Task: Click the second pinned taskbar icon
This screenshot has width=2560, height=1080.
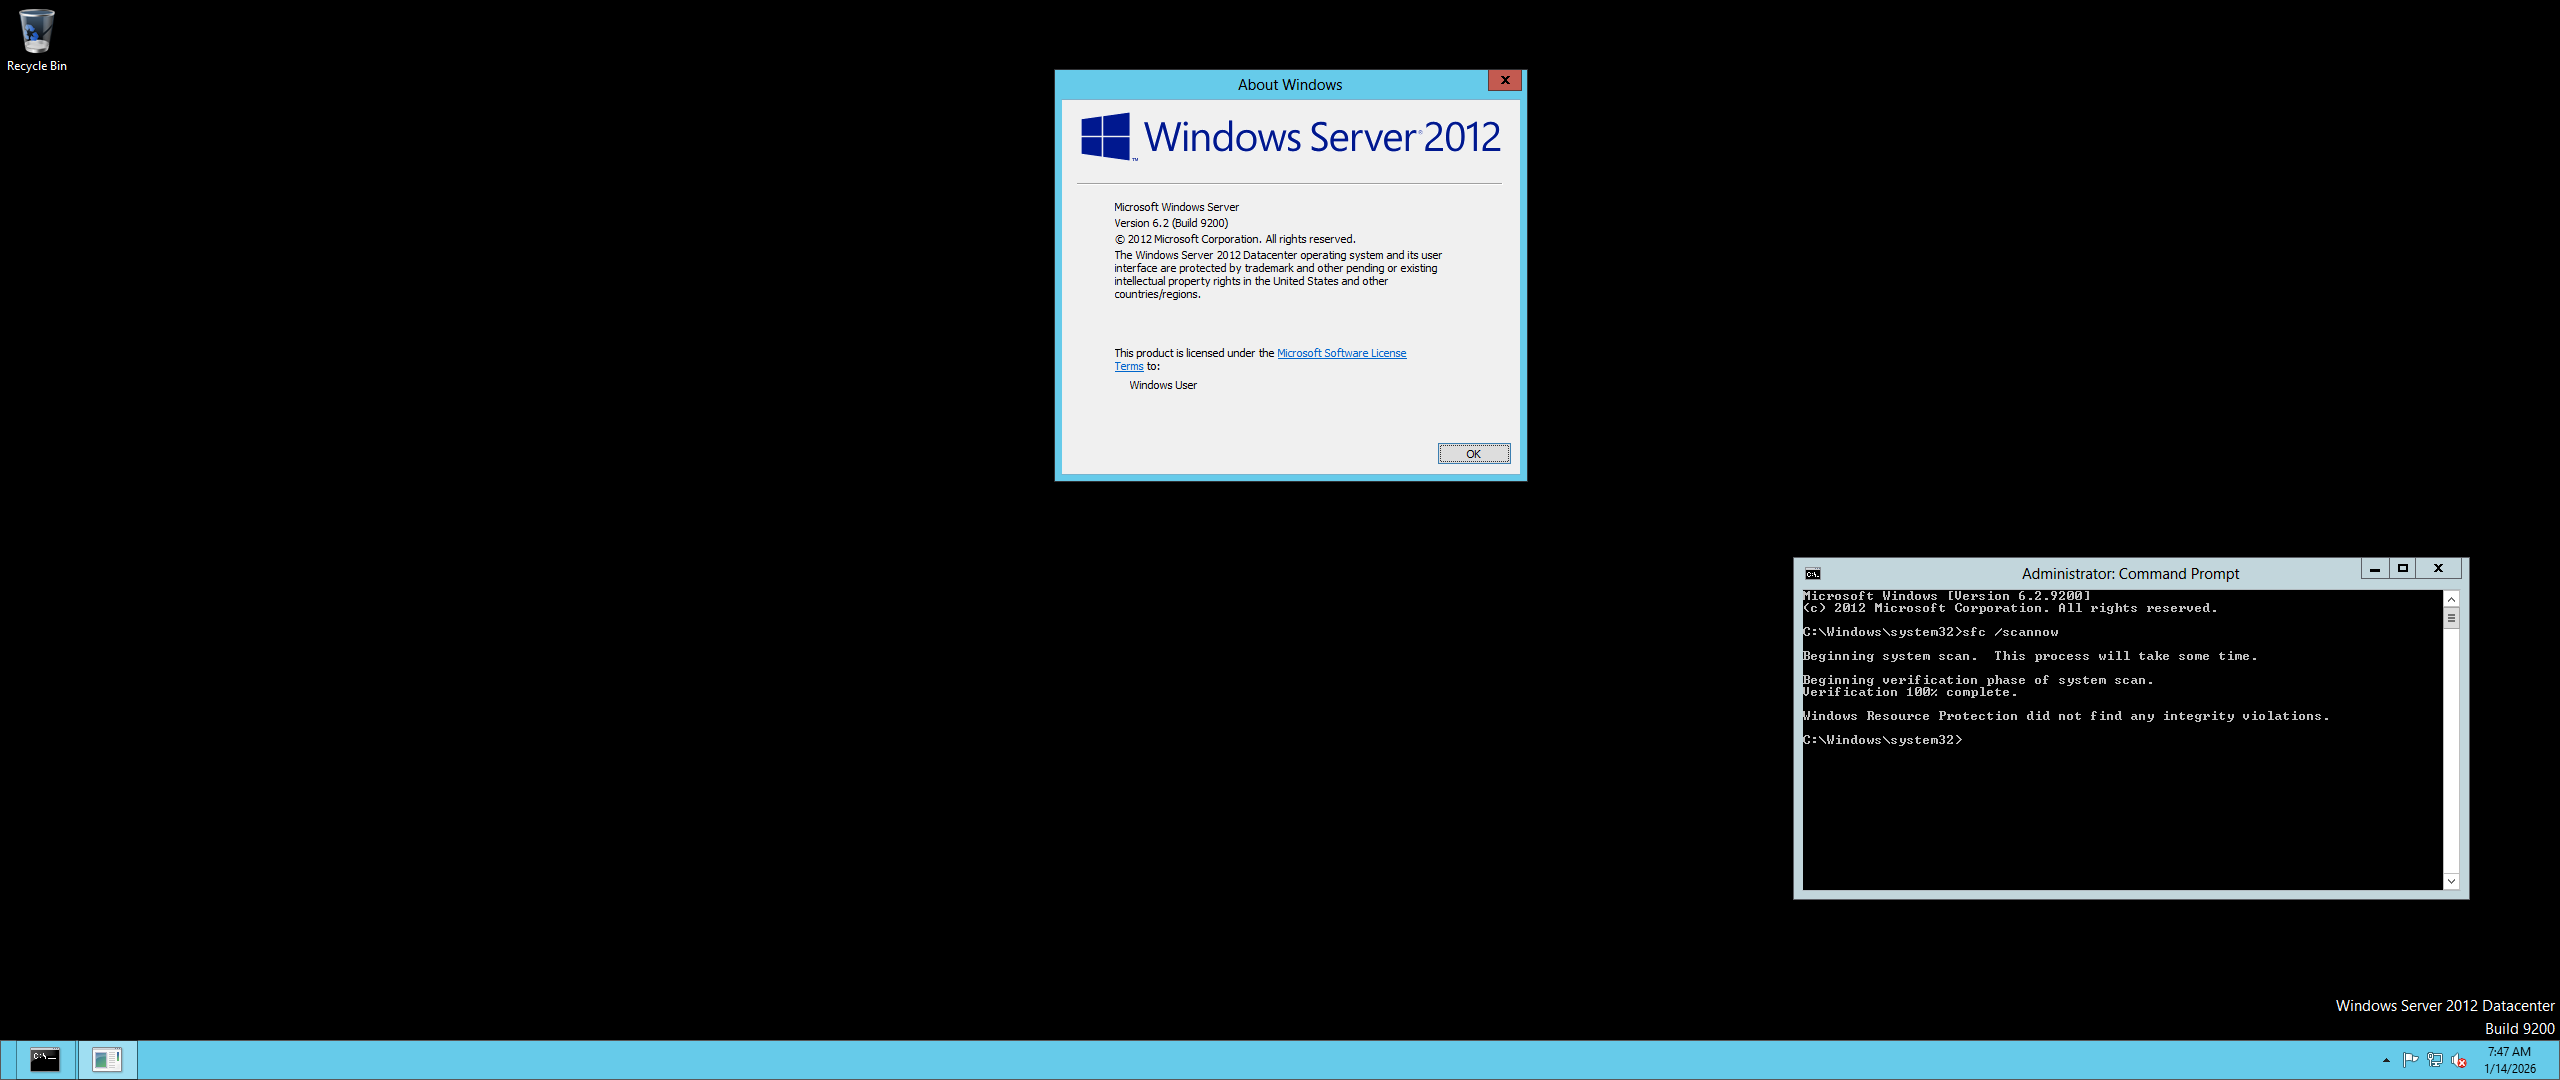Action: (106, 1059)
